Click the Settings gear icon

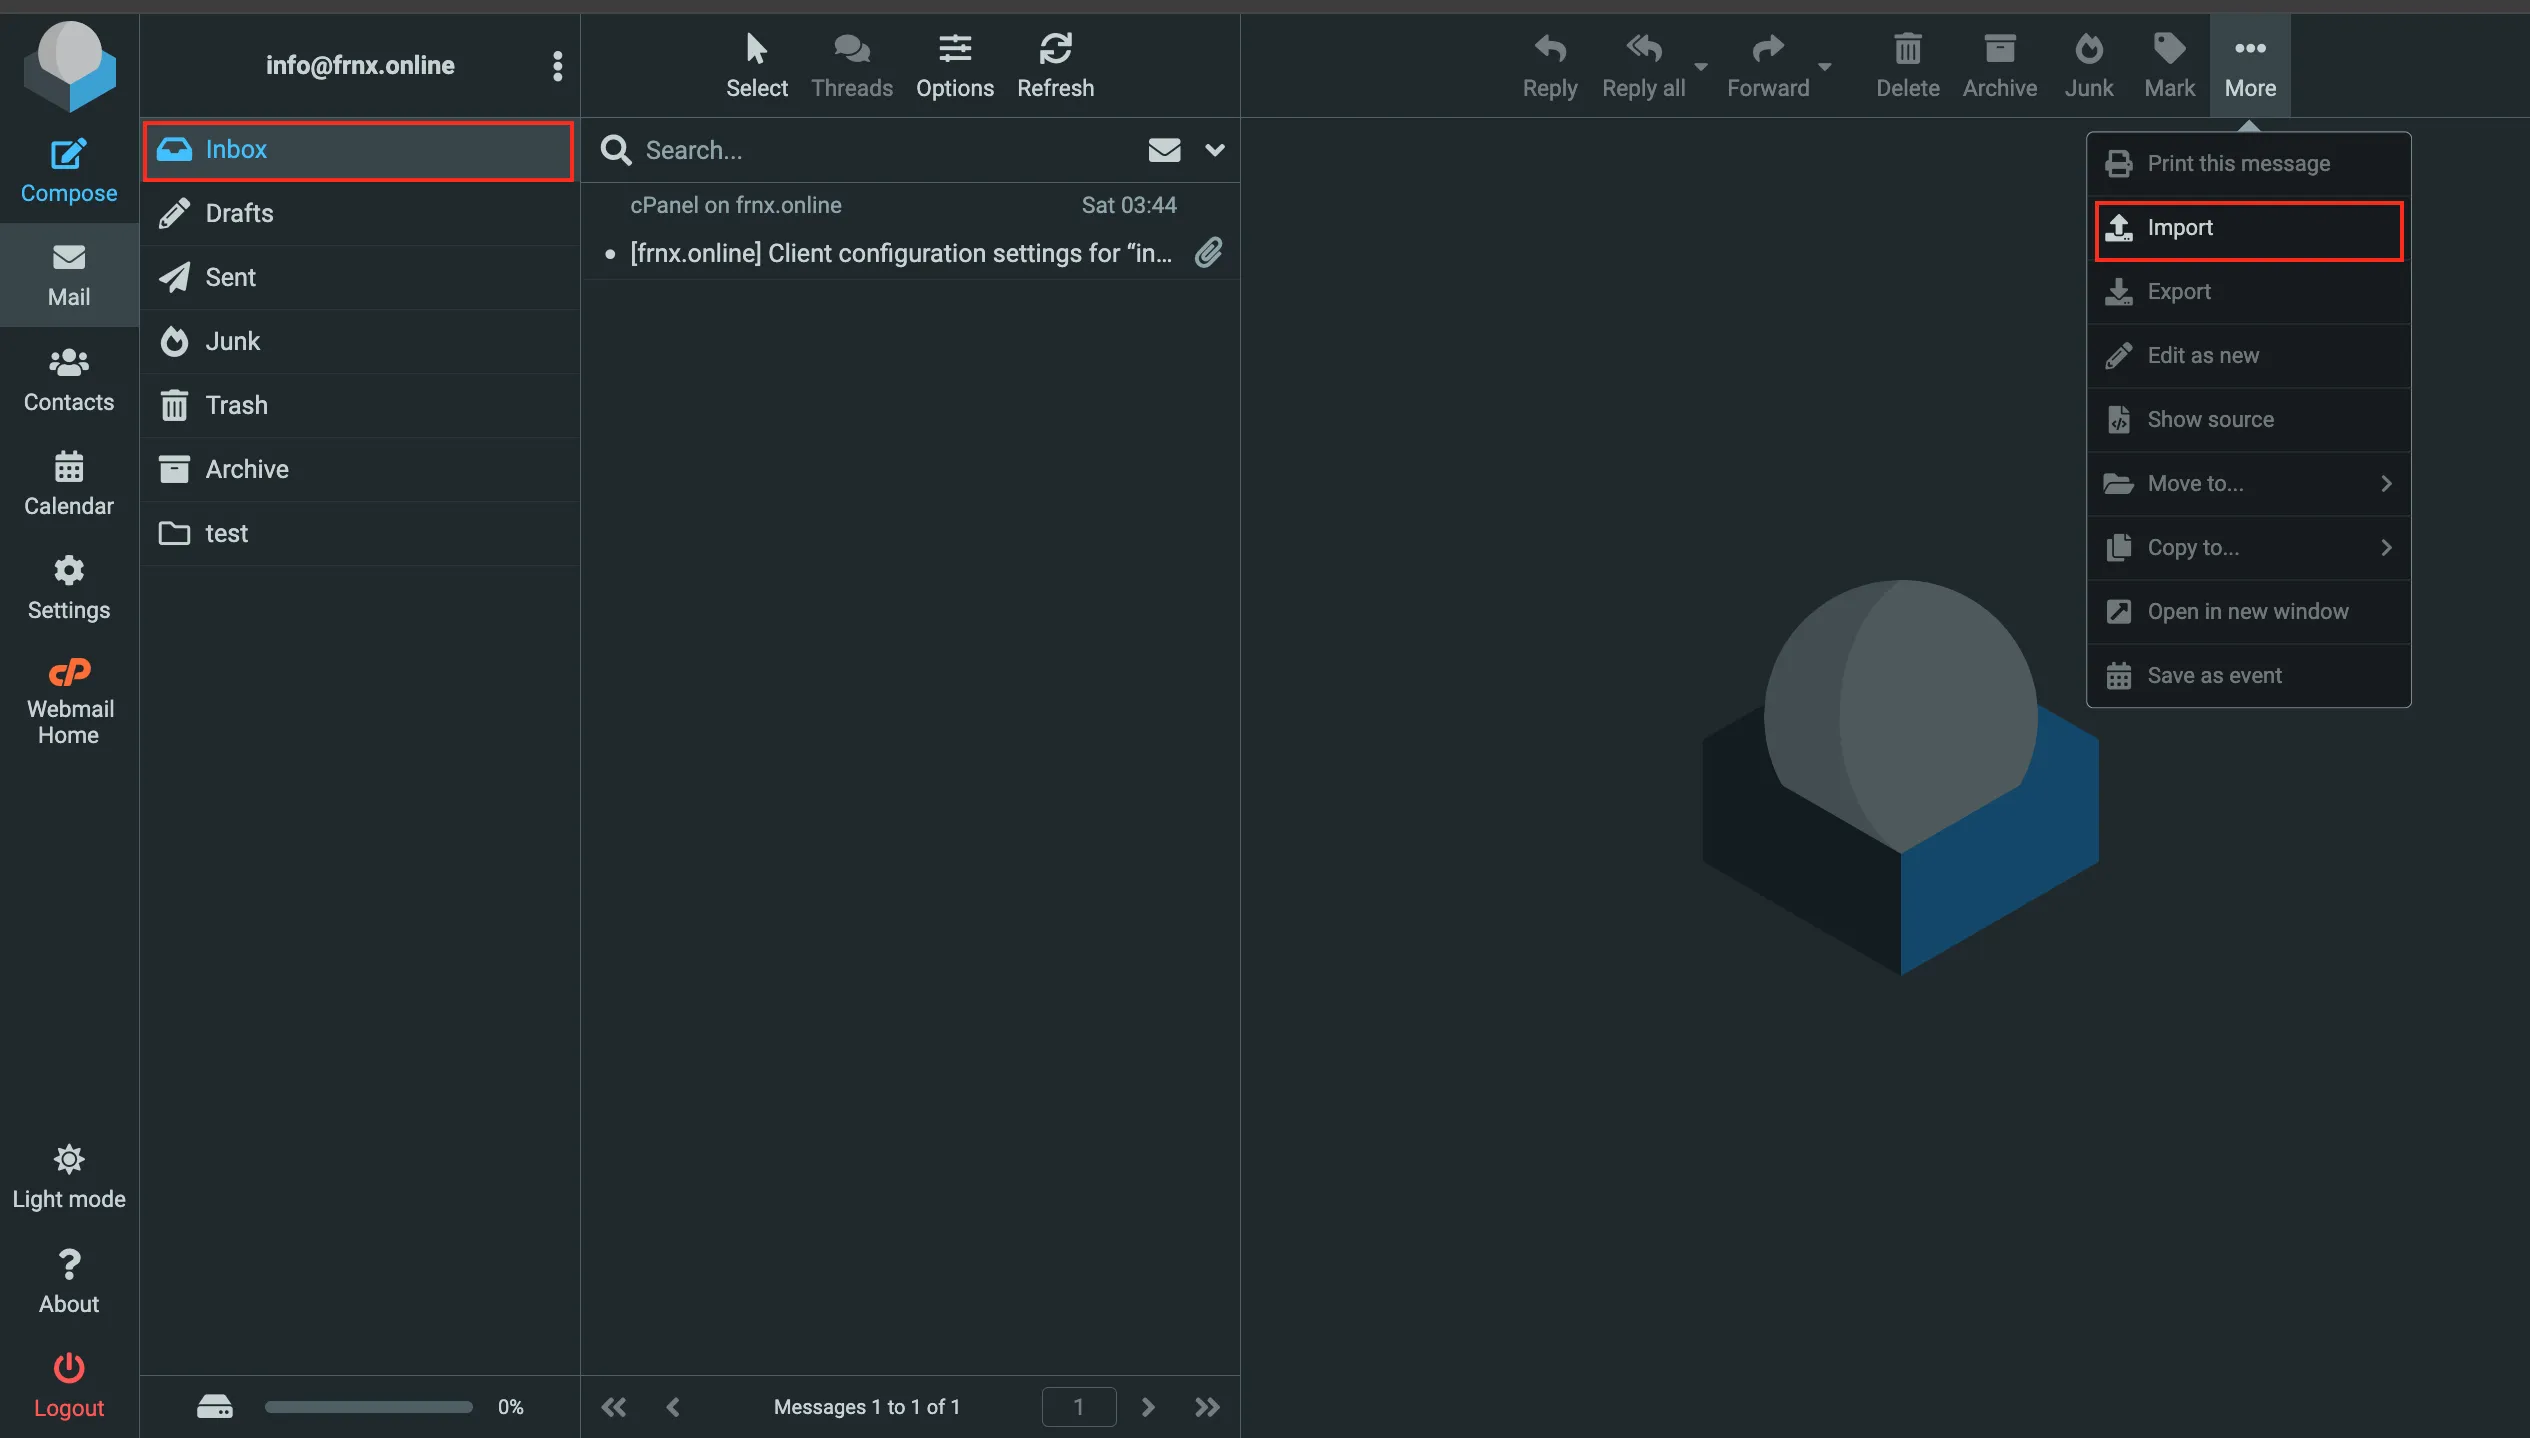[x=68, y=571]
